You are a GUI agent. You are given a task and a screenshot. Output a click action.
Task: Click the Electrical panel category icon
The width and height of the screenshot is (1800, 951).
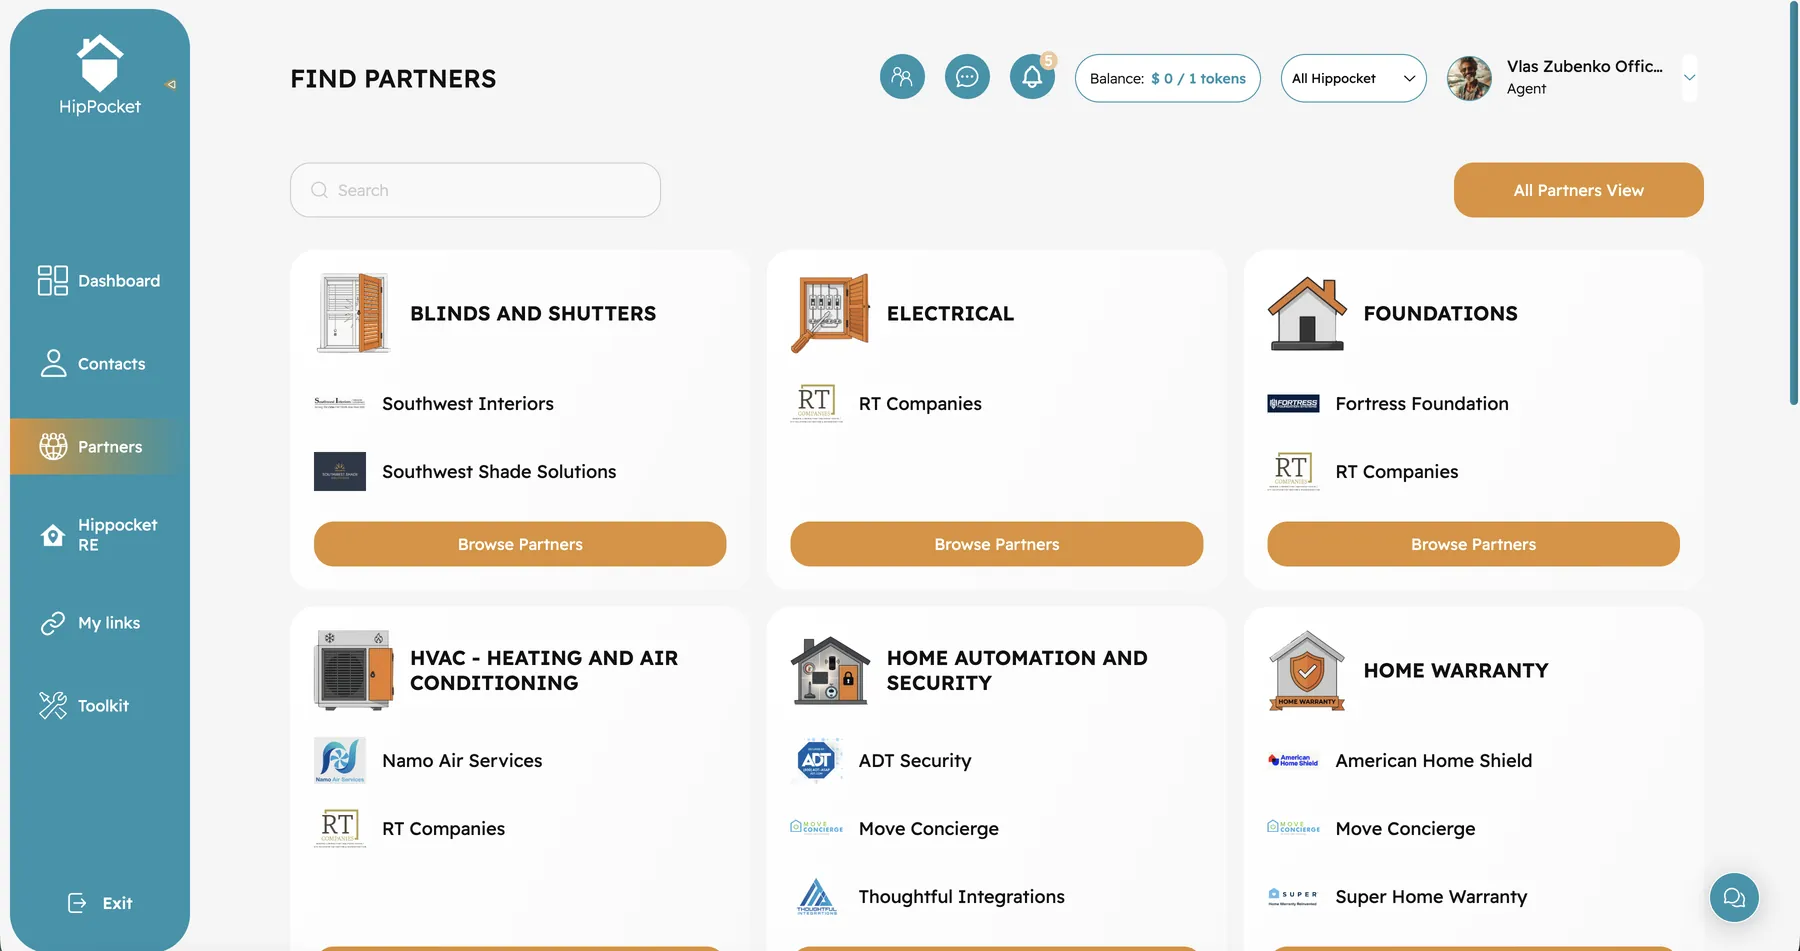pyautogui.click(x=830, y=313)
